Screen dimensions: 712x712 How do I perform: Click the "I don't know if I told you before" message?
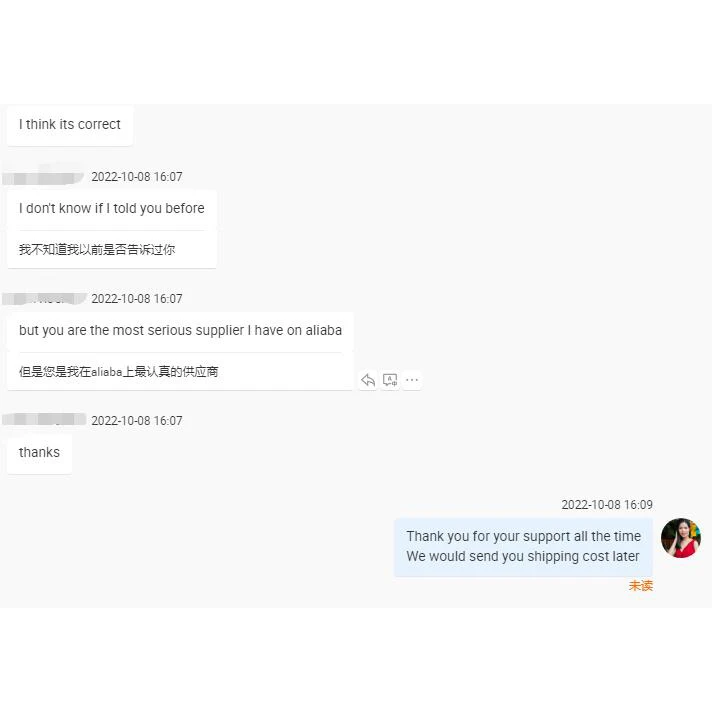click(112, 208)
